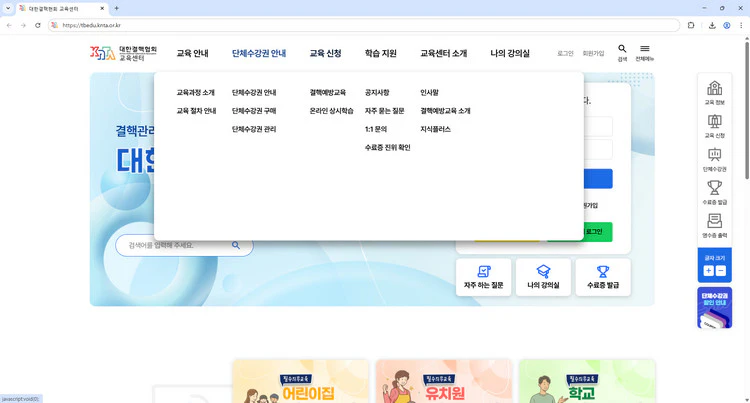
Task: Increase font size with plus button
Action: 708,271
